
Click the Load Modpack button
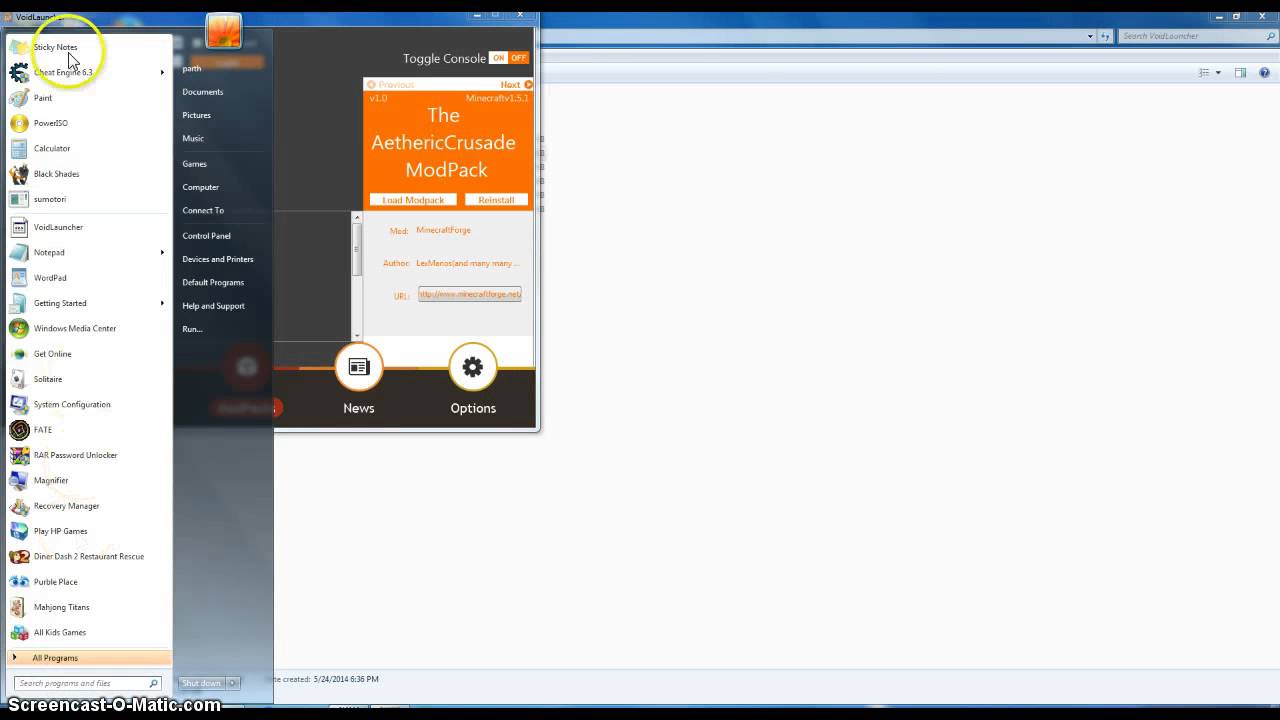pos(413,200)
